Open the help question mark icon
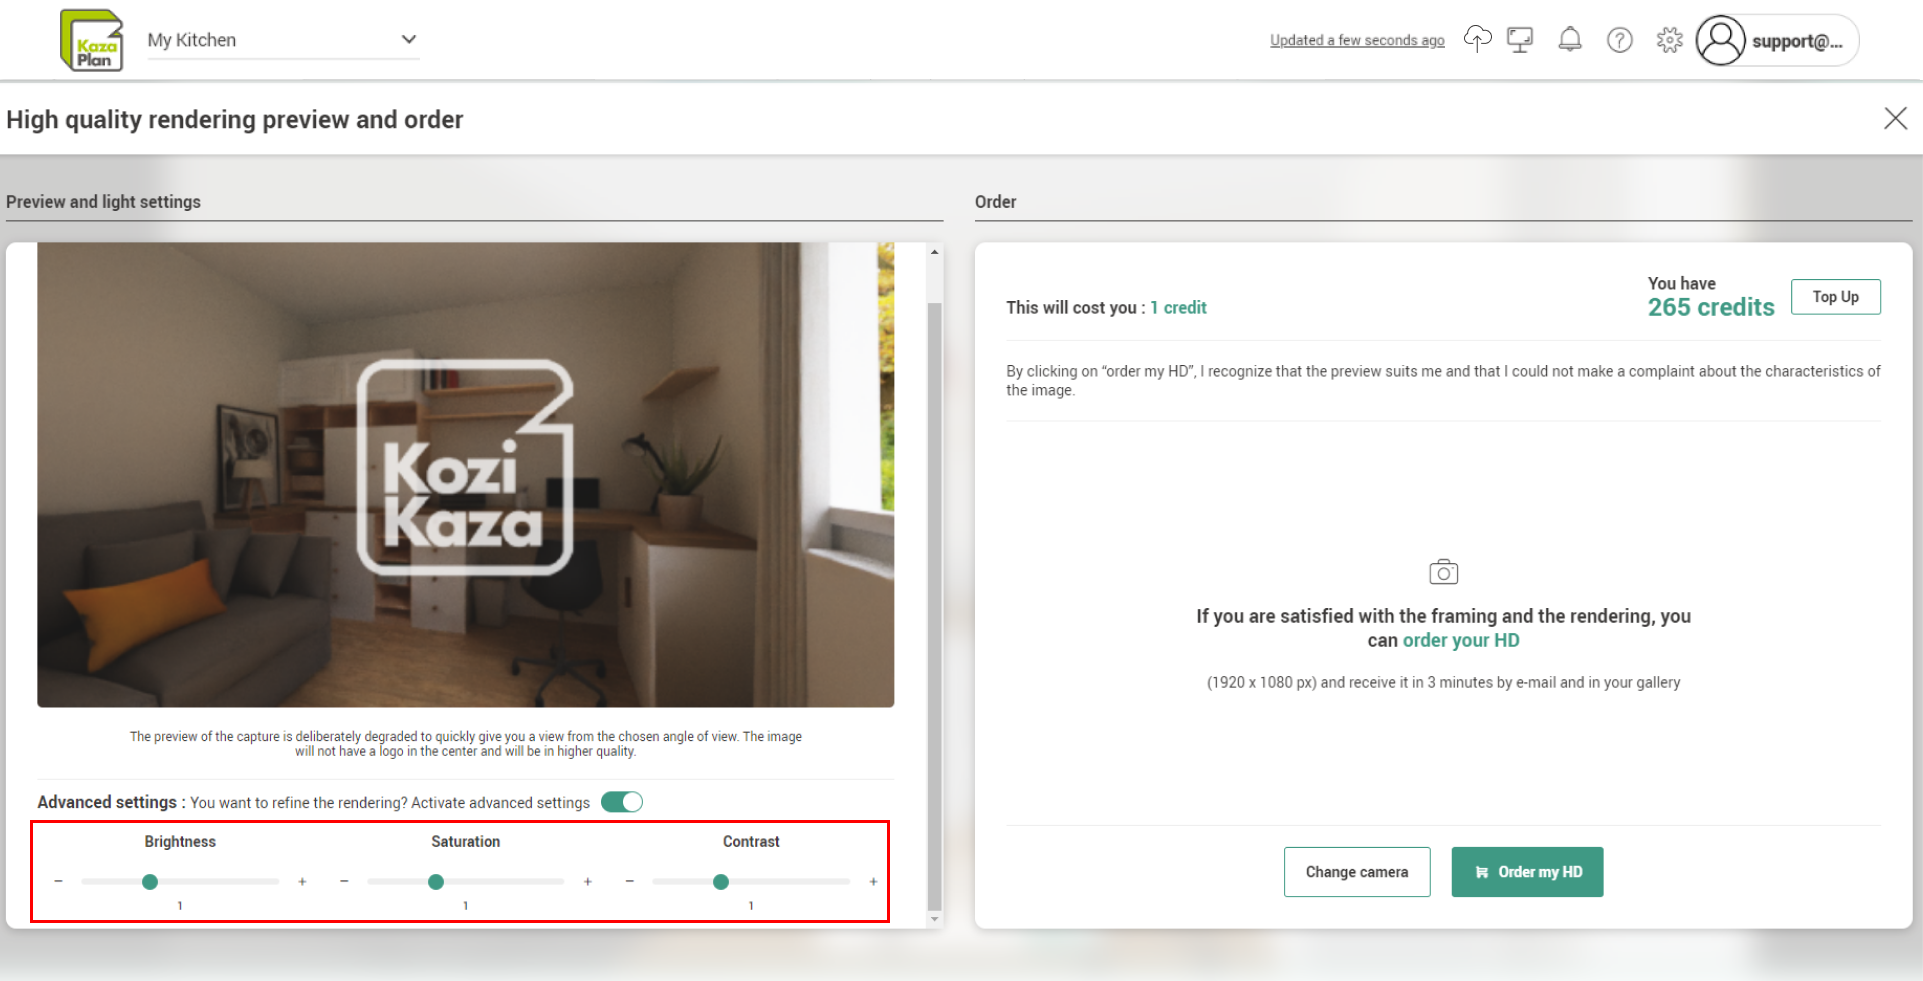 1620,40
